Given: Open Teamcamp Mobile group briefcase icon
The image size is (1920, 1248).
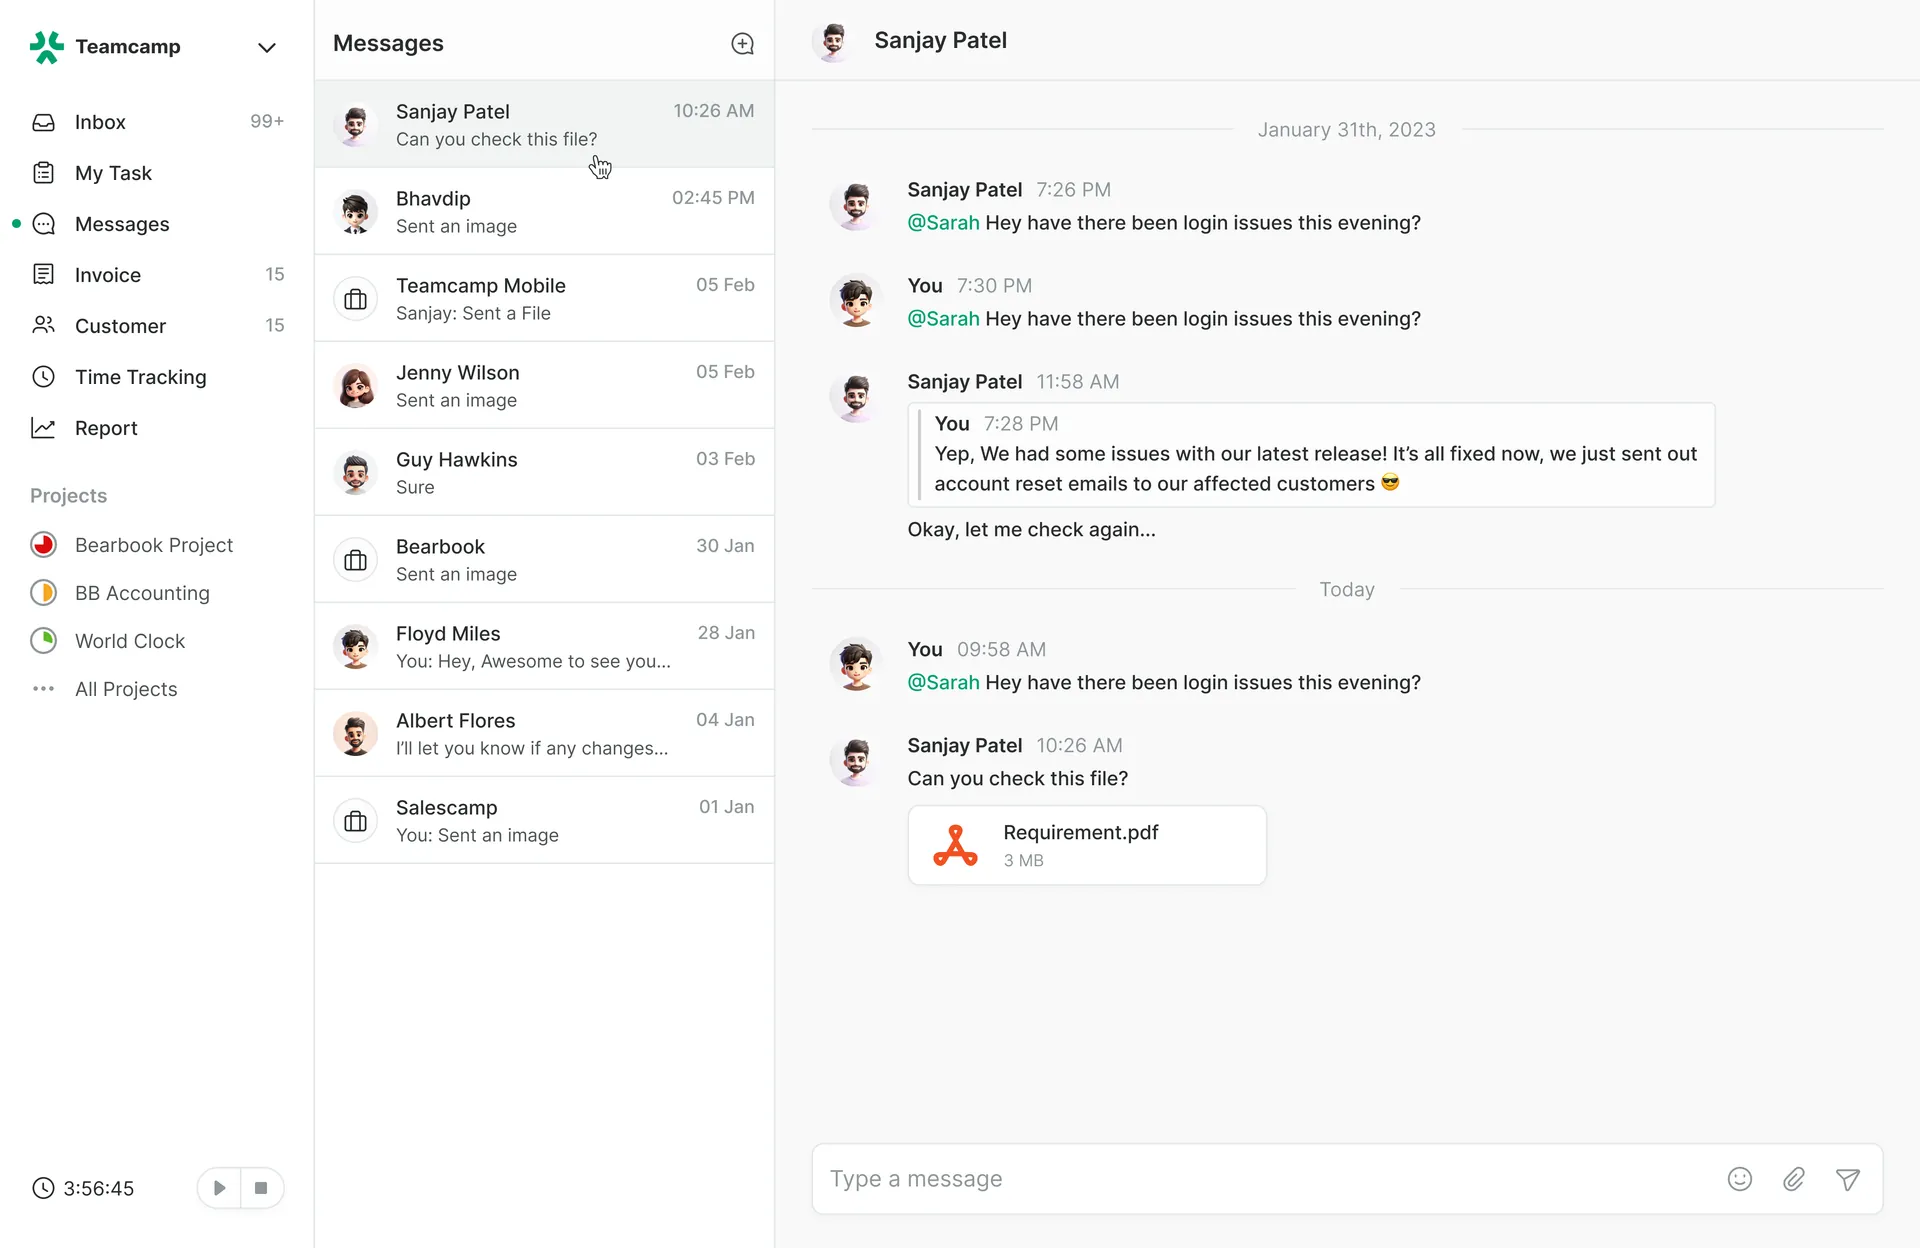Looking at the screenshot, I should pyautogui.click(x=355, y=299).
